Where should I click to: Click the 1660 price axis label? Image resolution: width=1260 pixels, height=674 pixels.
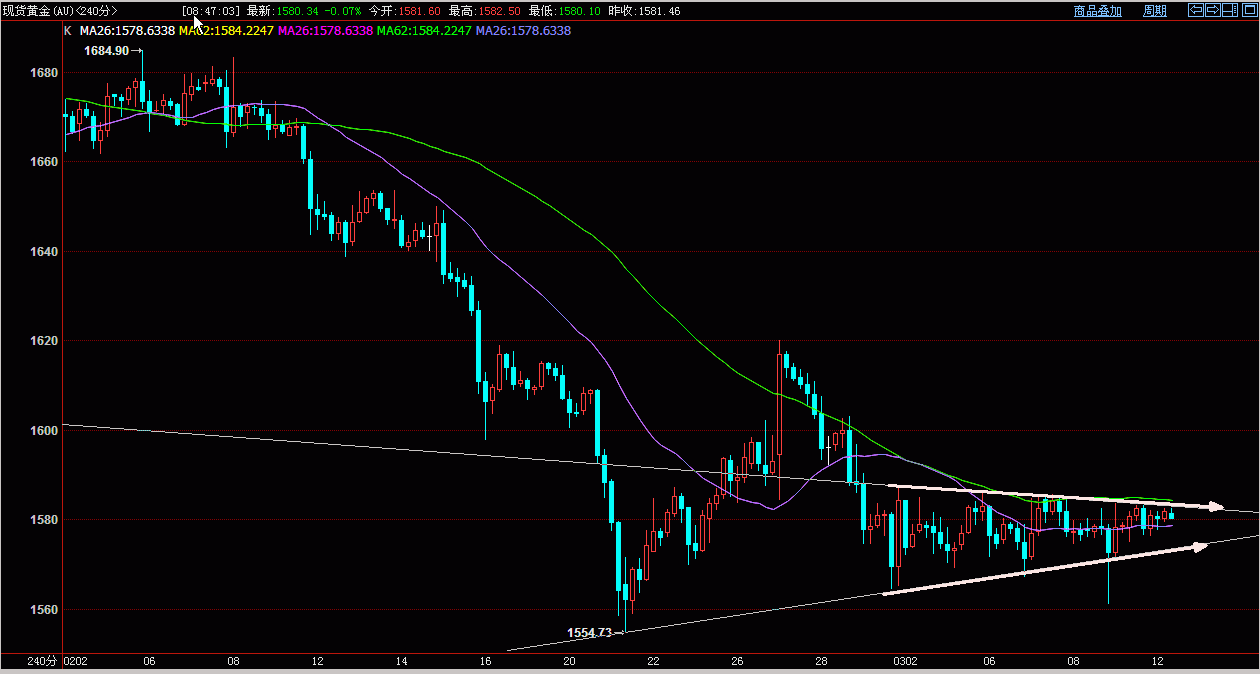click(x=45, y=163)
